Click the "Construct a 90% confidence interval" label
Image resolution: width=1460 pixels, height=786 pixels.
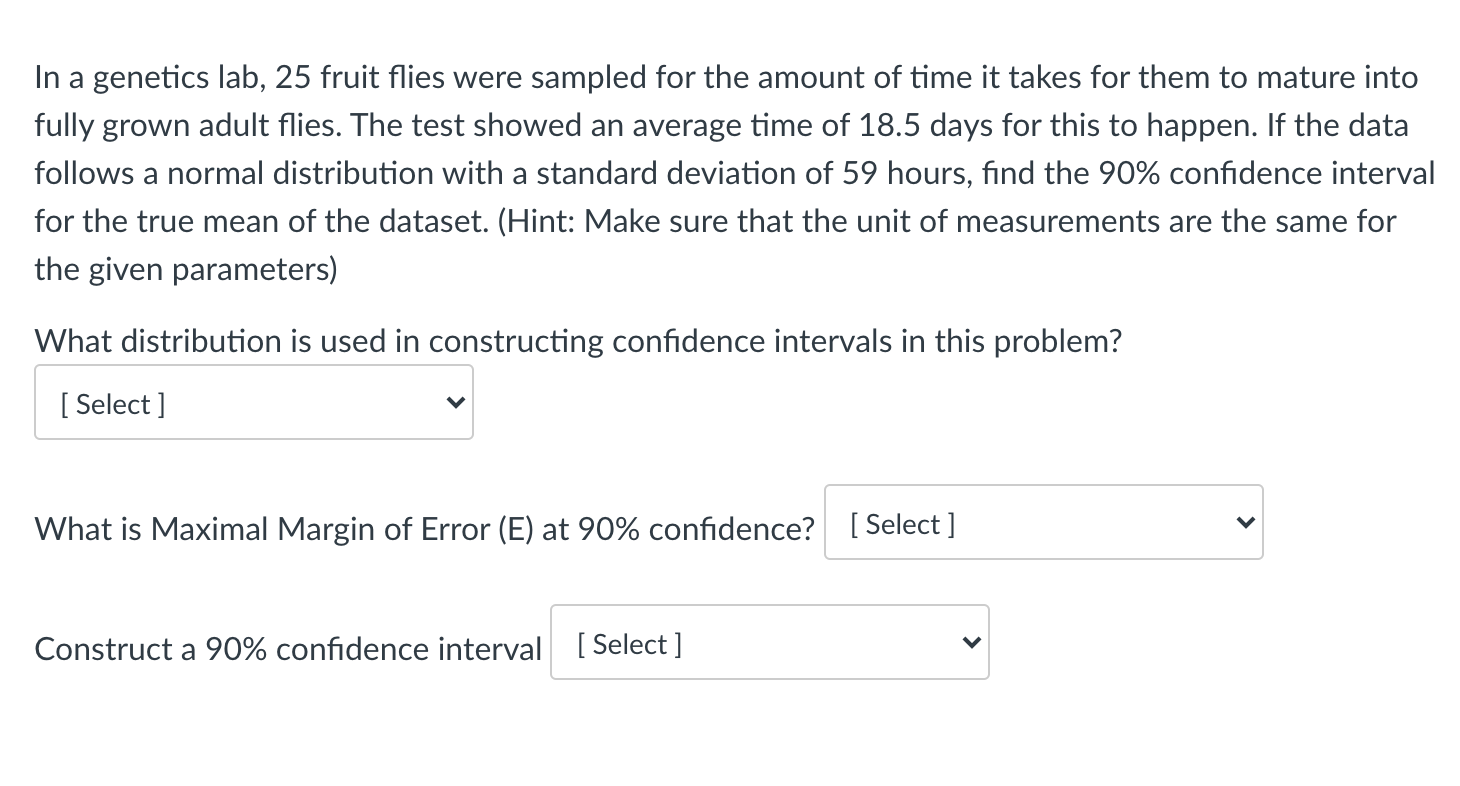288,649
